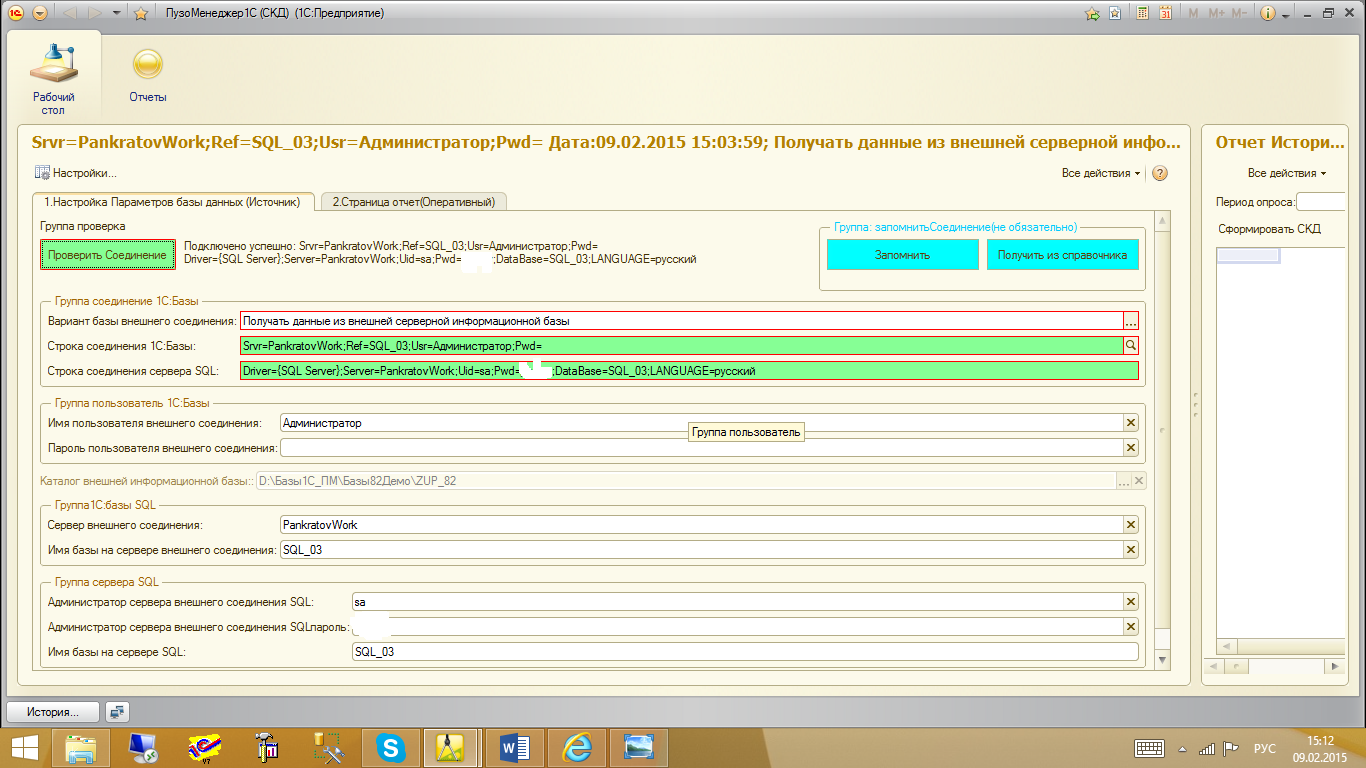Click Вариант базы внешнего соединения field
Screen dimensions: 1366x768
pyautogui.click(x=682, y=321)
